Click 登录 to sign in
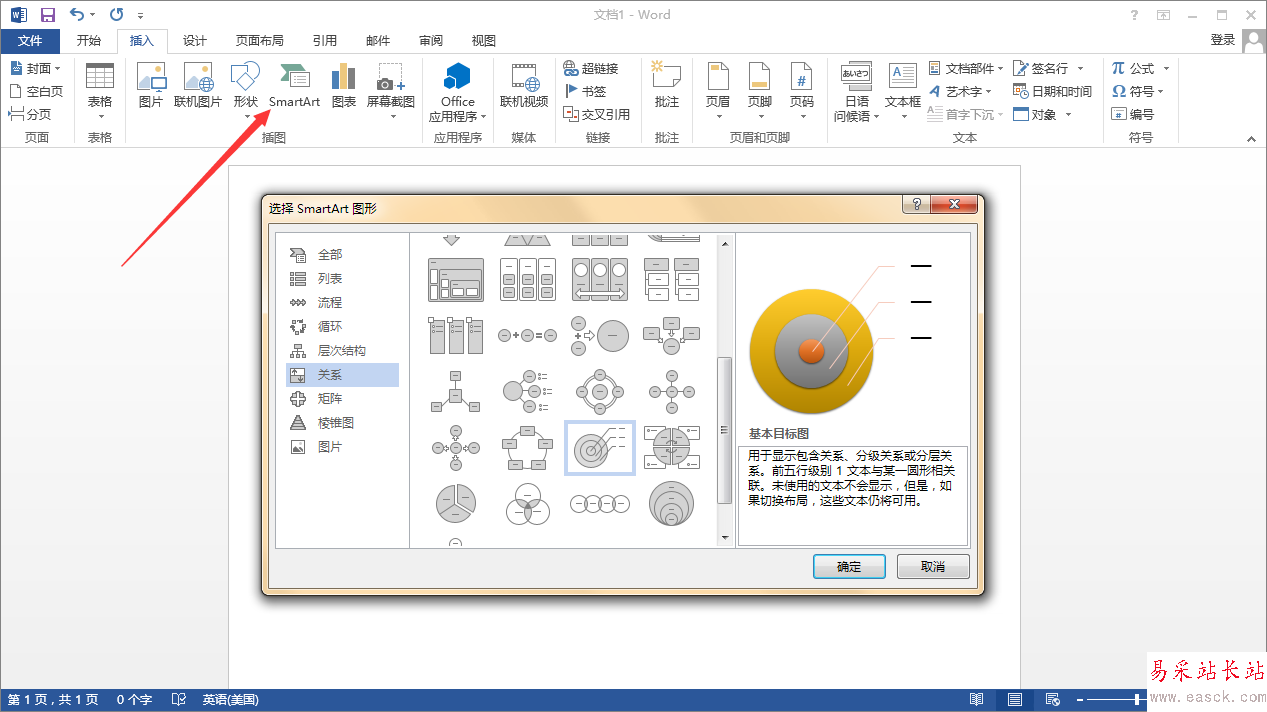Screen dimensions: 1267x712 pos(1222,40)
